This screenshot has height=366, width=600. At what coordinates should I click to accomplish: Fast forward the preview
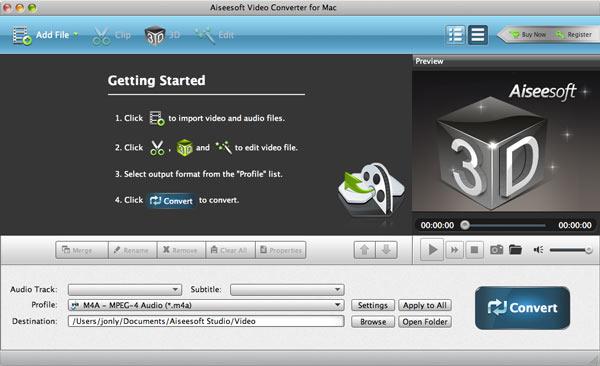click(x=454, y=250)
